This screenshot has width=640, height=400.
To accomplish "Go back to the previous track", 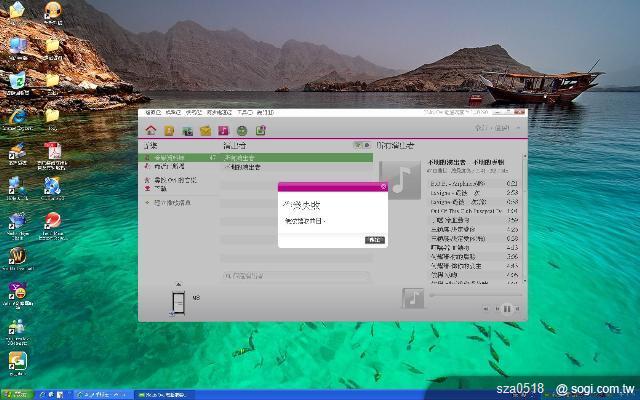I will pos(497,309).
